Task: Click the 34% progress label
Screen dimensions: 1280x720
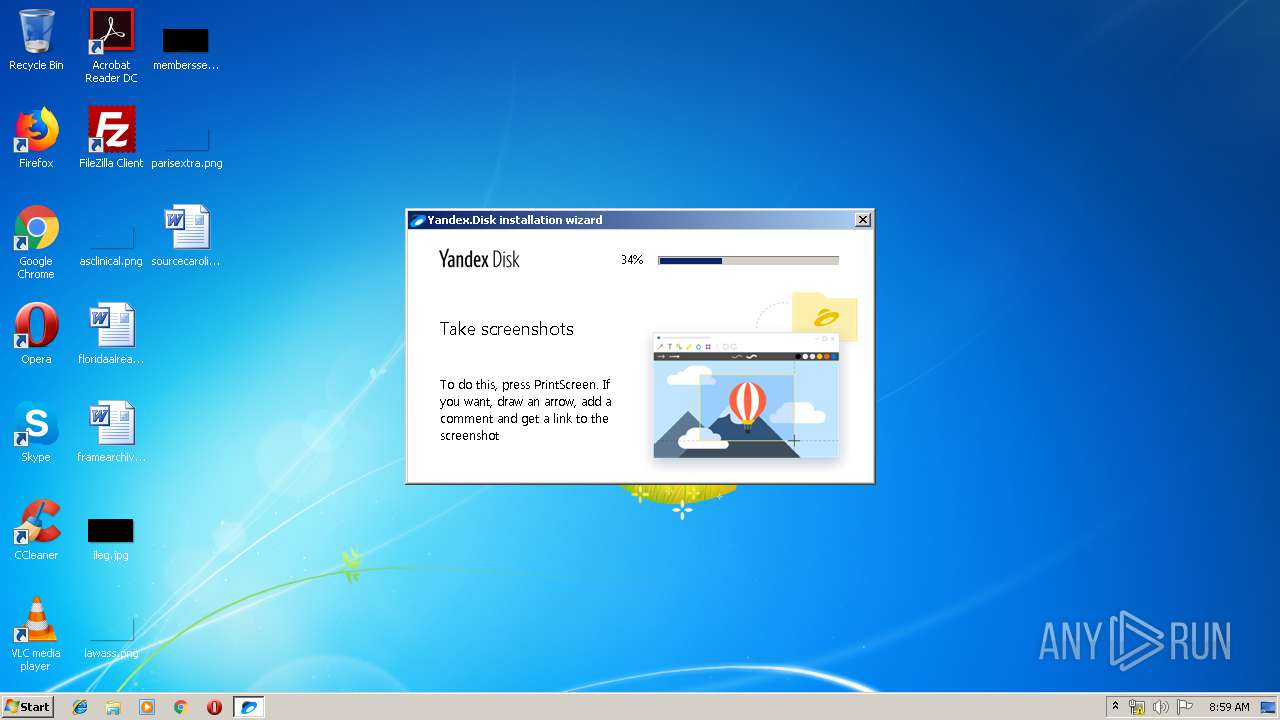Action: (632, 260)
